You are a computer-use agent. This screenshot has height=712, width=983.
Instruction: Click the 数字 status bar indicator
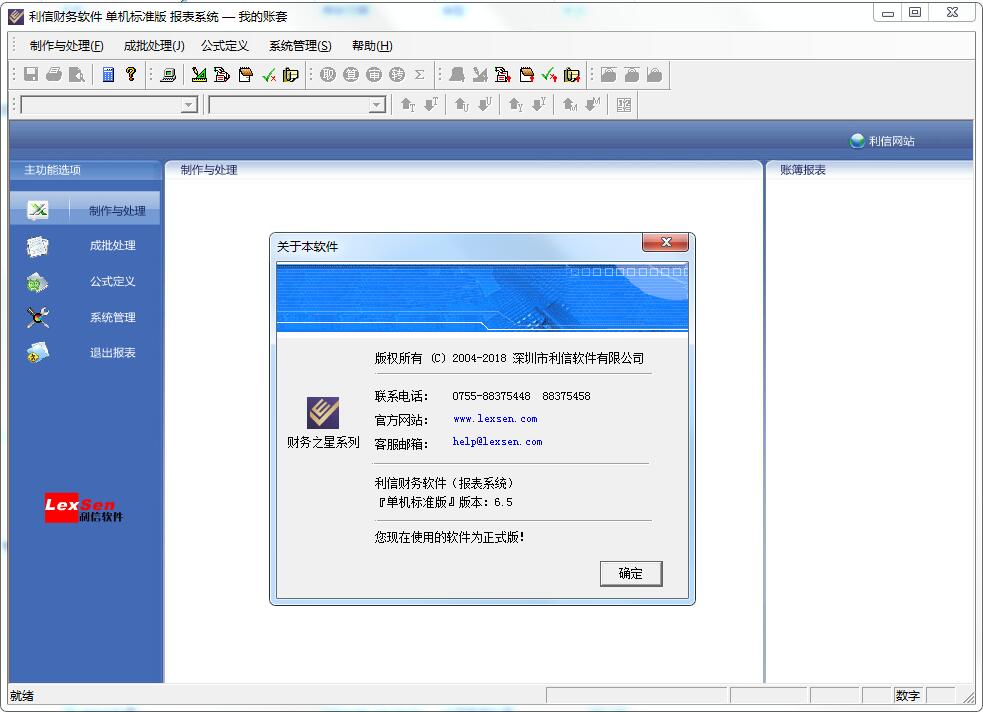(908, 696)
